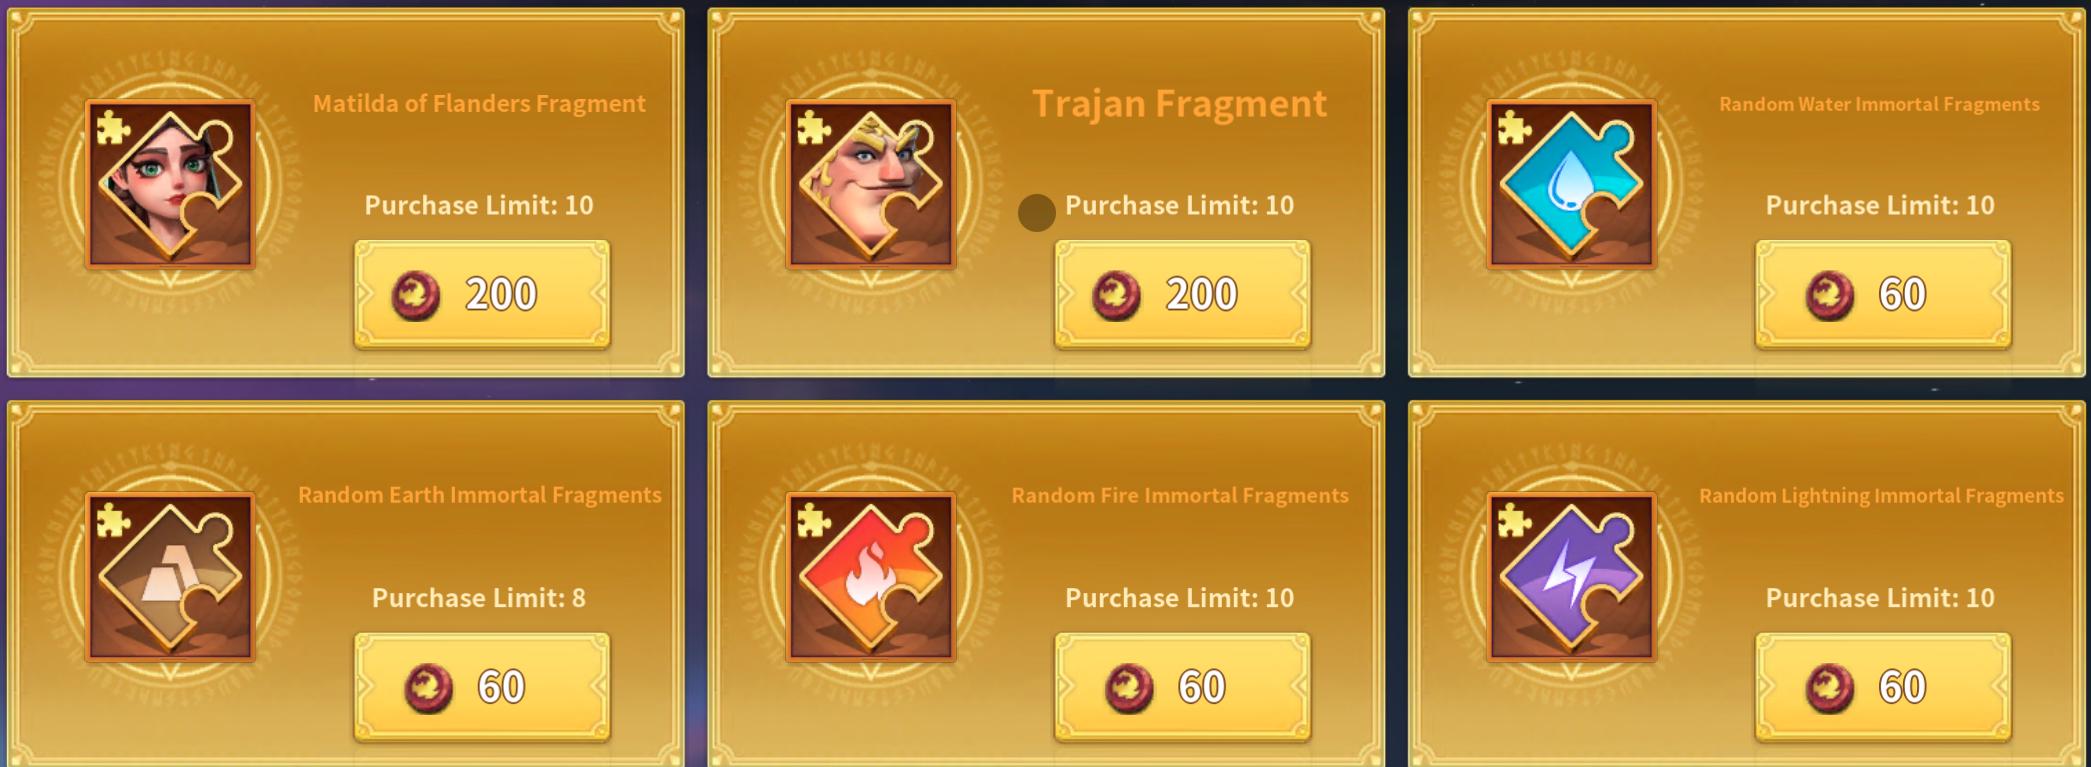Open Matilda of Flanders fragment portrait icon
The image size is (2091, 767).
[x=170, y=184]
